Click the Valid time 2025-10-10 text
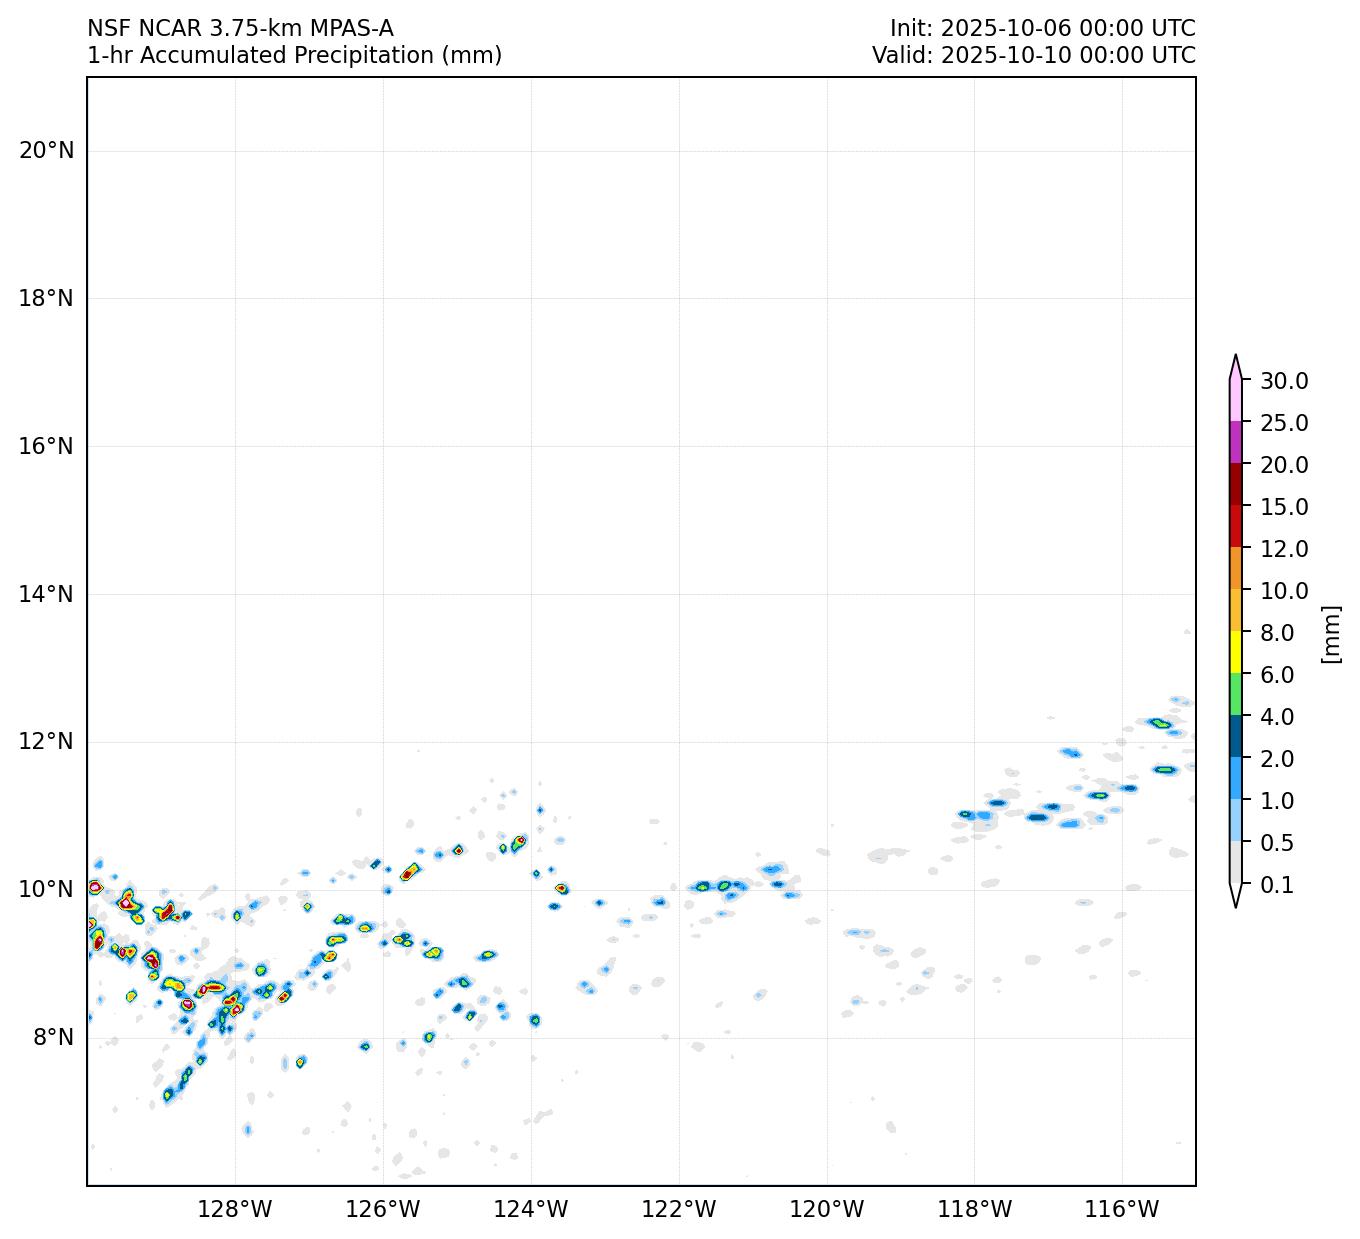Screen dimensions: 1360x1239 point(1033,56)
